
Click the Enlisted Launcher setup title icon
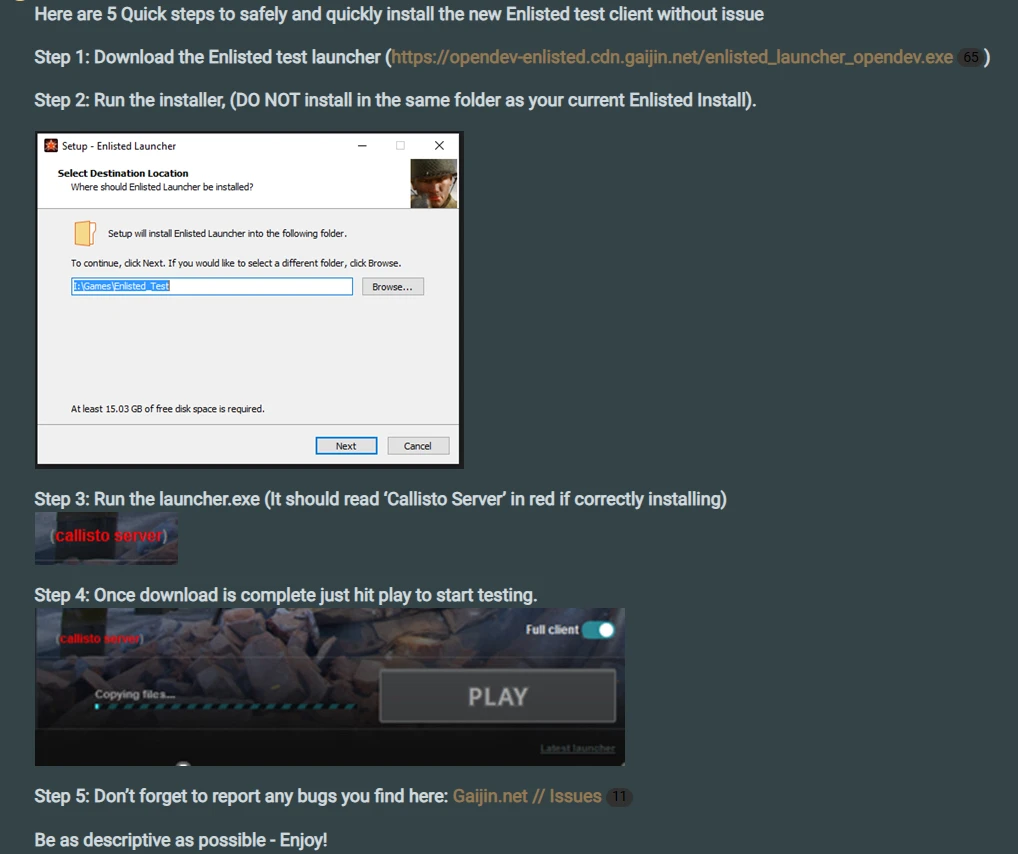[51, 145]
